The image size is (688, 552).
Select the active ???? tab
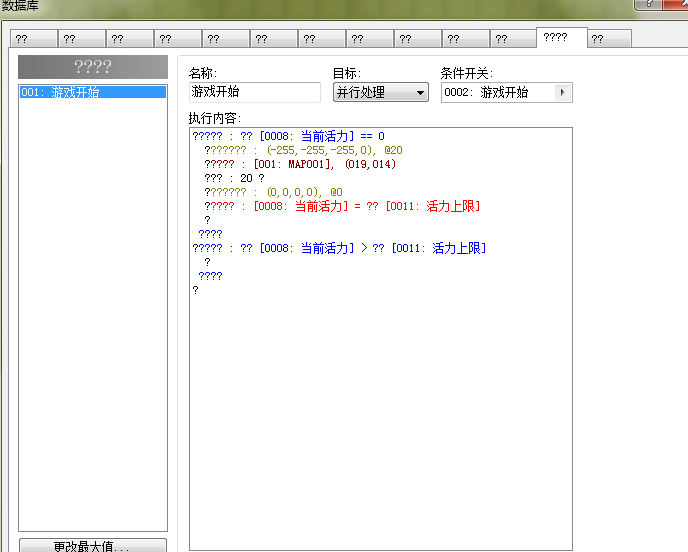point(561,38)
